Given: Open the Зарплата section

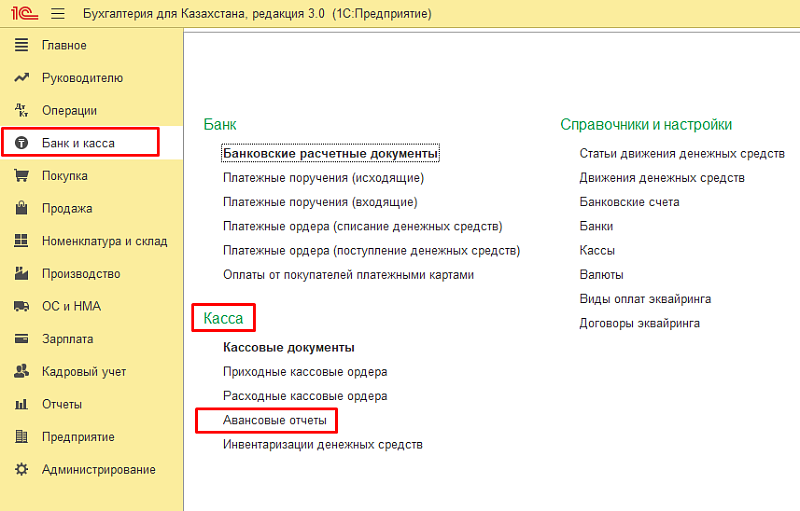Looking at the screenshot, I should click(67, 339).
